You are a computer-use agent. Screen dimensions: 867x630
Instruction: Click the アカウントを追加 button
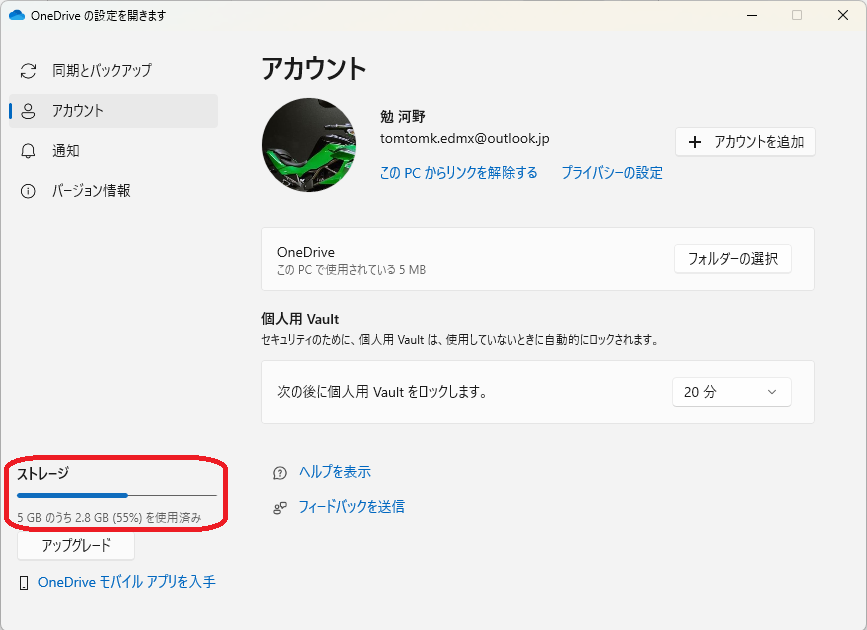745,142
